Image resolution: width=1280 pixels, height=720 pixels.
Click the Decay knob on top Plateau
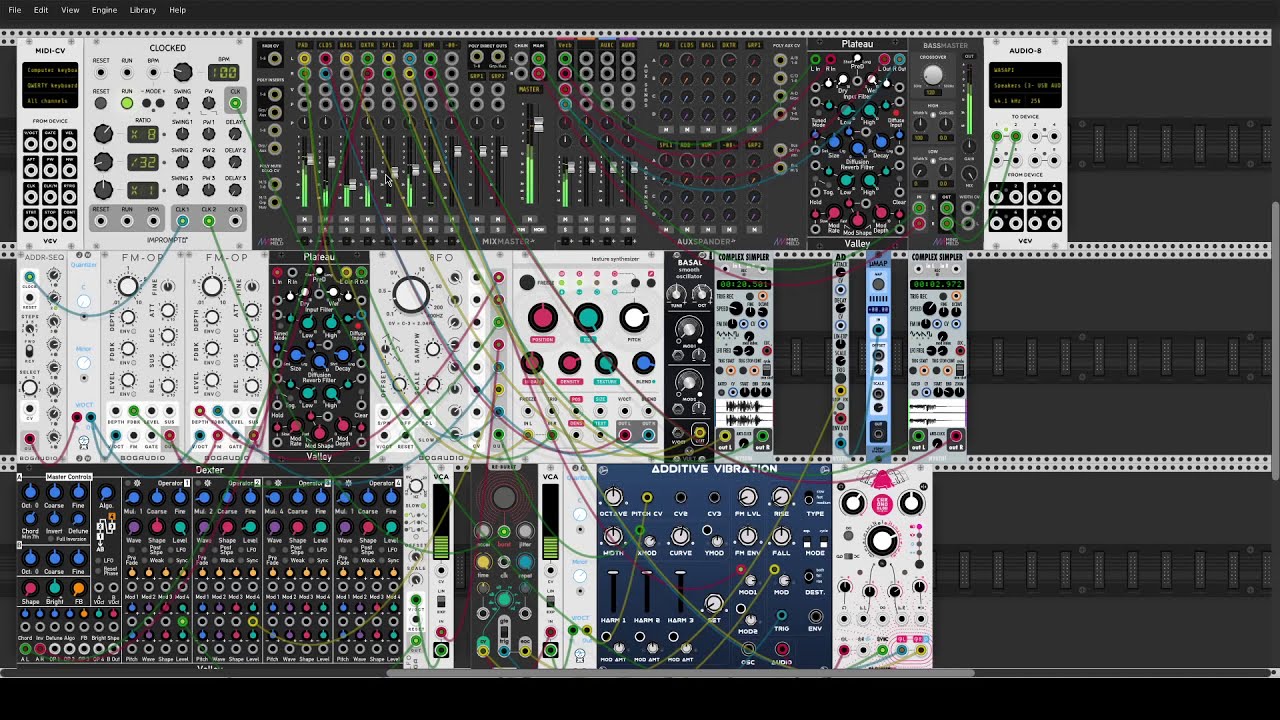point(881,141)
